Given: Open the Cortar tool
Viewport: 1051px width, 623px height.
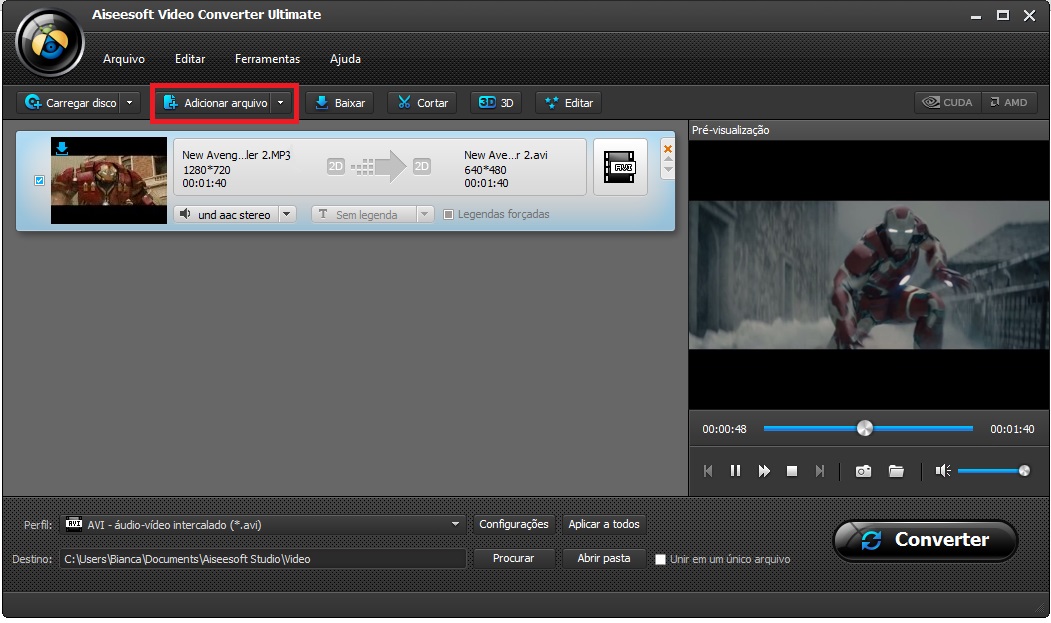Looking at the screenshot, I should 421,101.
